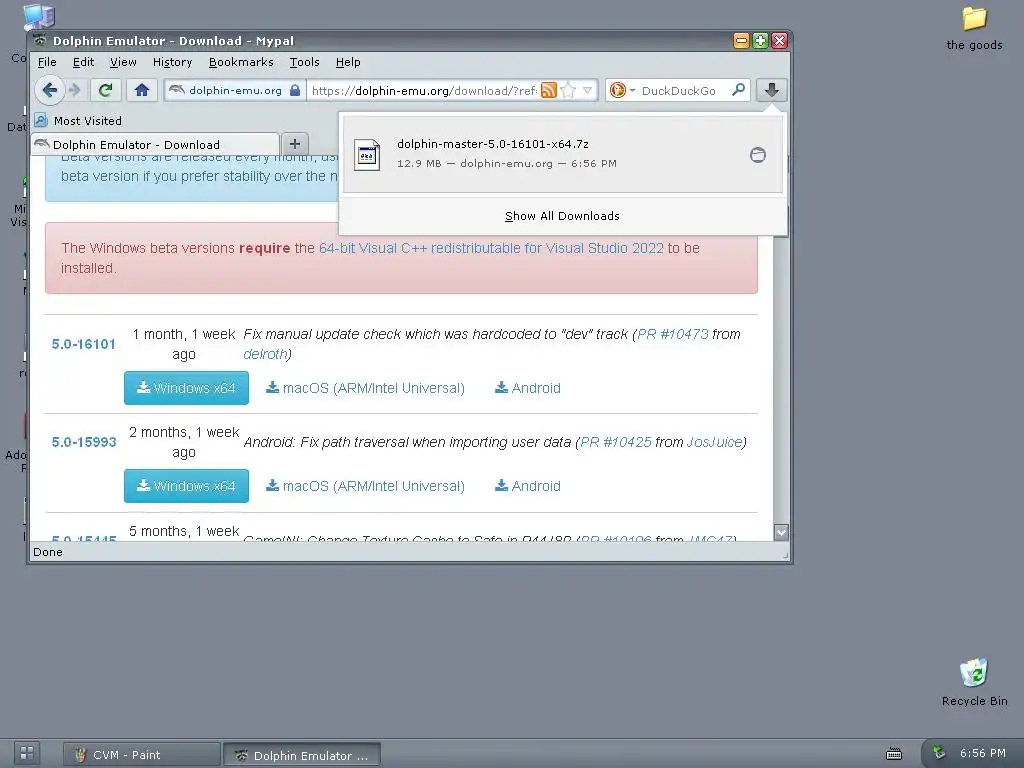Open the URL history dropdown arrow
This screenshot has width=1024, height=768.
(x=588, y=90)
